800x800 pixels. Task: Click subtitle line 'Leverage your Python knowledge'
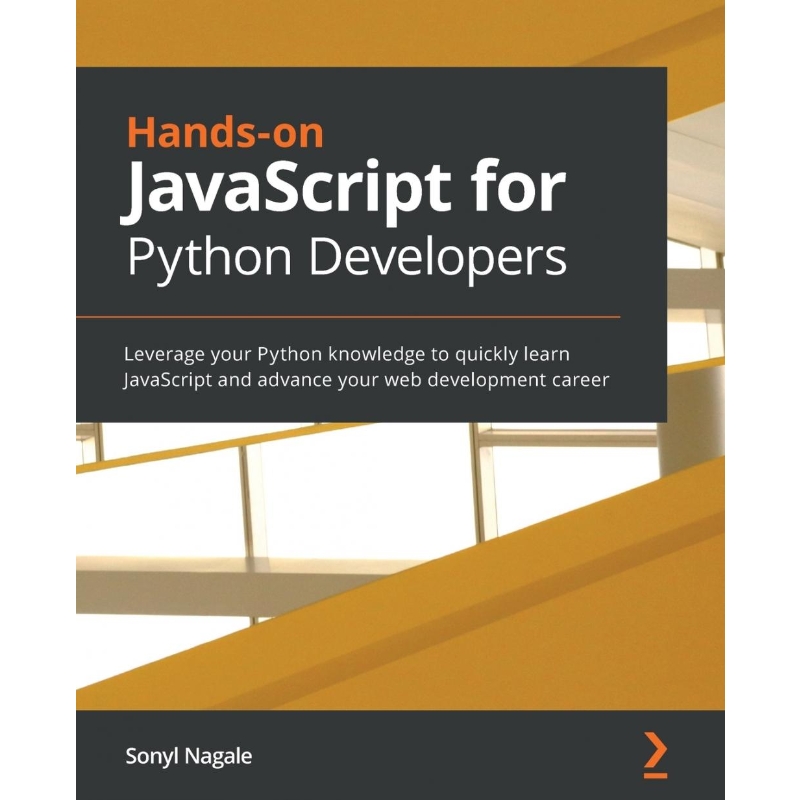347,354
